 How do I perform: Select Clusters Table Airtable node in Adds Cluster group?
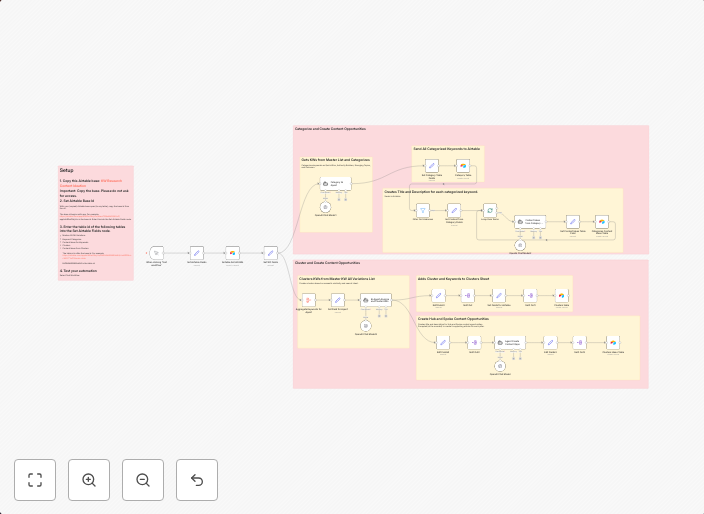tap(561, 295)
